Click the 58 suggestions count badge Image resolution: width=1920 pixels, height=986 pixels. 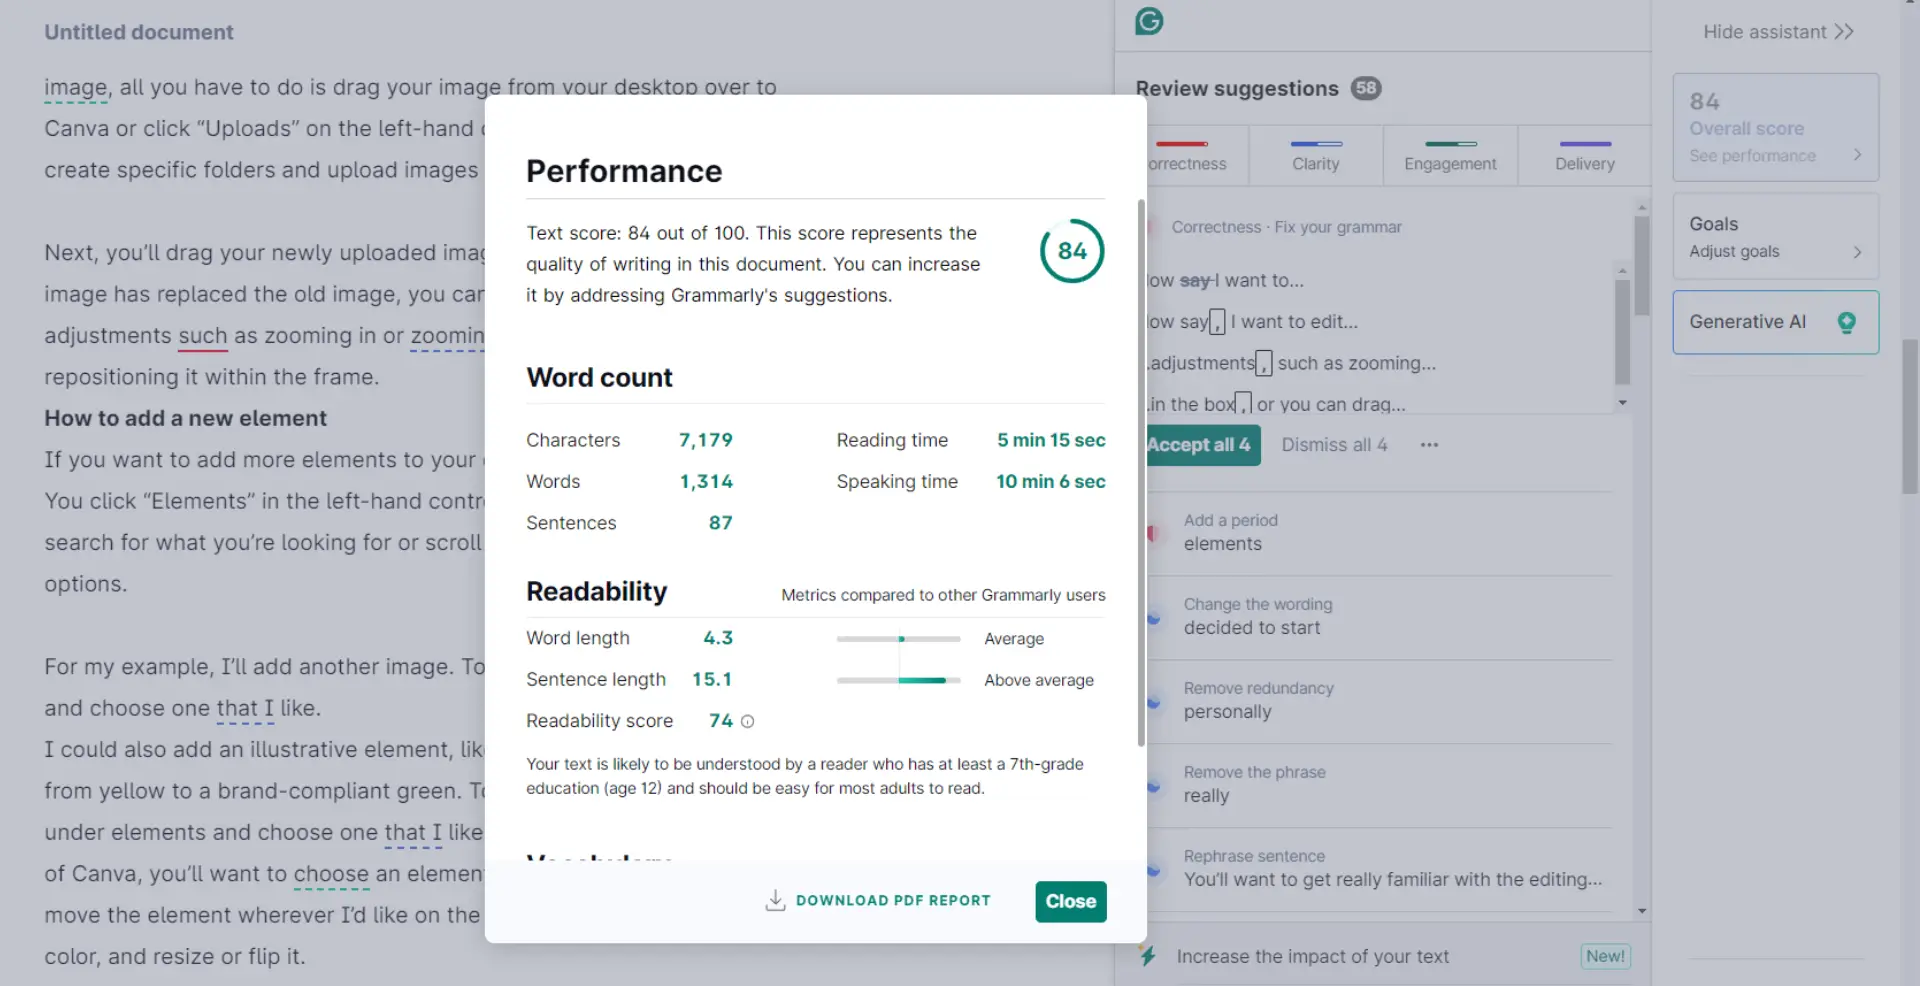click(x=1366, y=88)
